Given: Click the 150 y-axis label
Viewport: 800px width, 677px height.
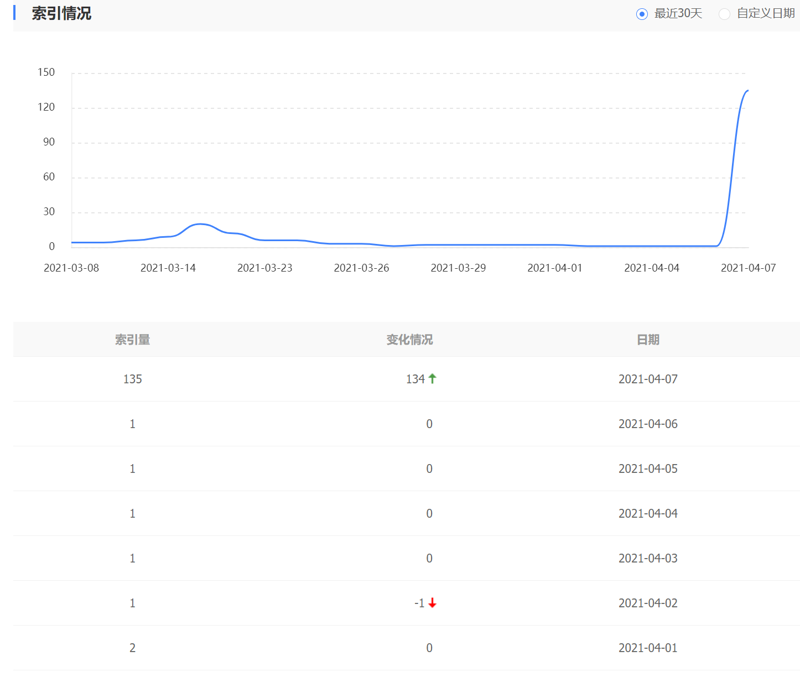Looking at the screenshot, I should (x=46, y=73).
